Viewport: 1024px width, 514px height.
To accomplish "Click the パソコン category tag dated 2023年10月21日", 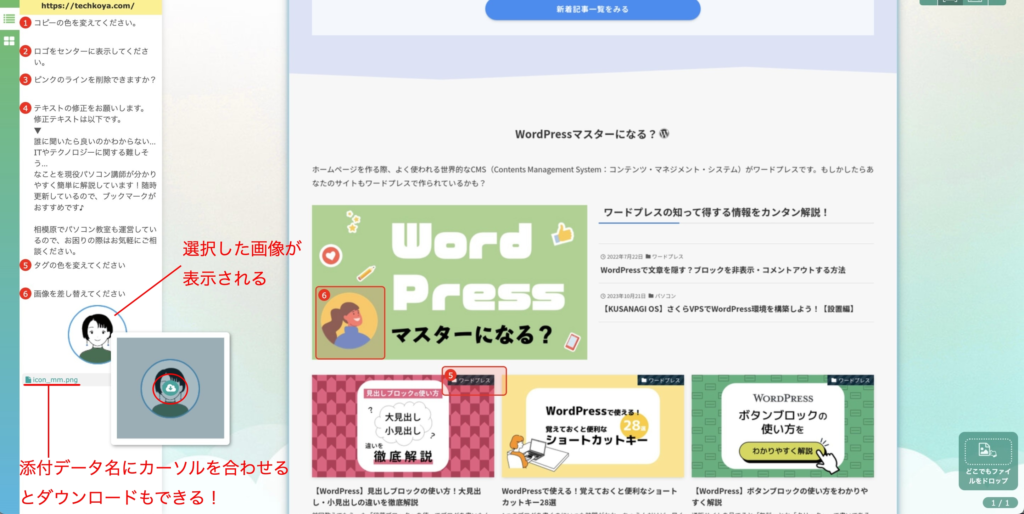I will (662, 296).
